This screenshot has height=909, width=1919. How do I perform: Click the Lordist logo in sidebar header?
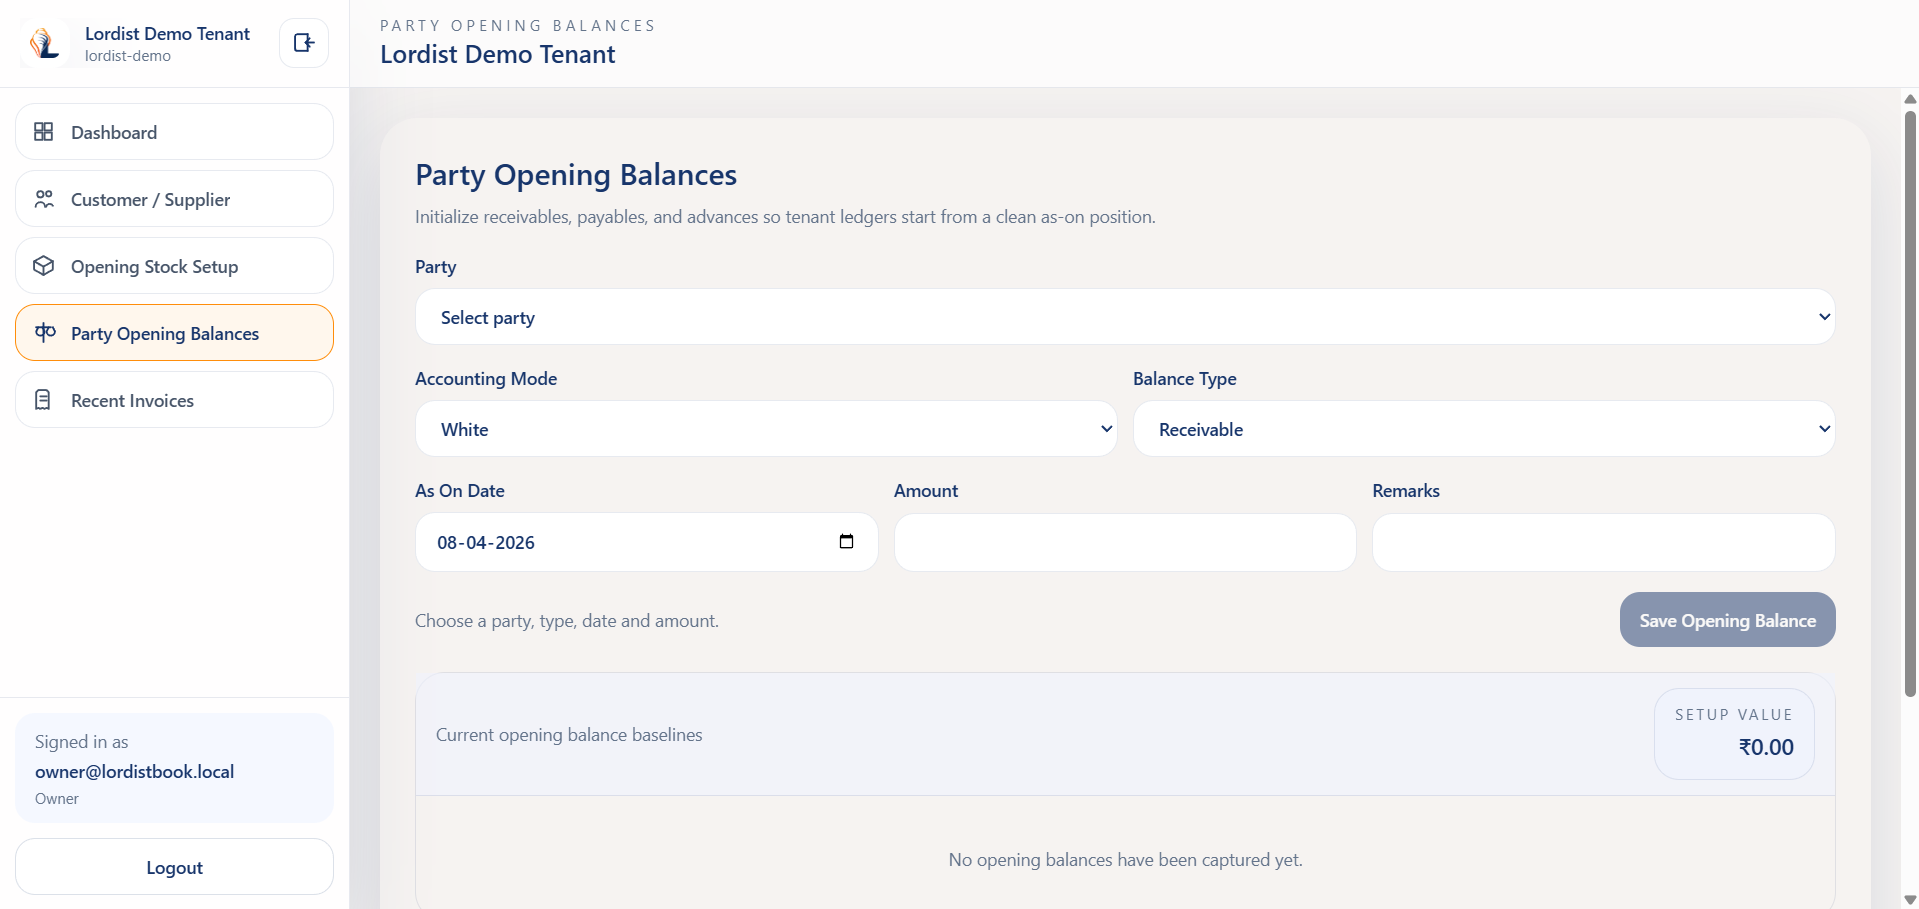[44, 43]
